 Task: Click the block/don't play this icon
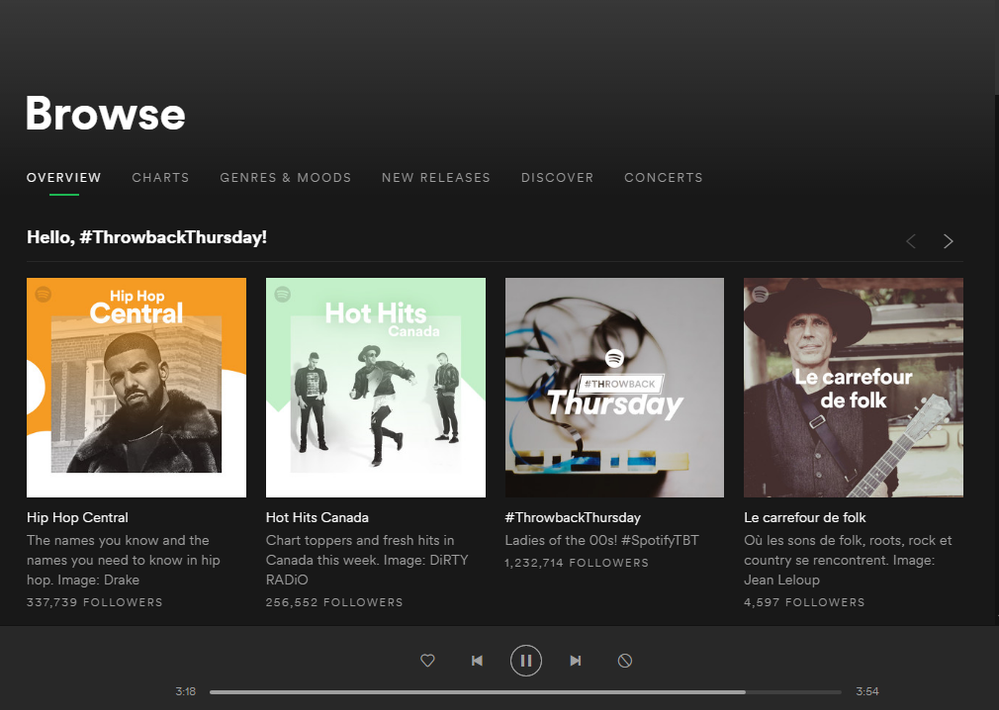tap(625, 660)
